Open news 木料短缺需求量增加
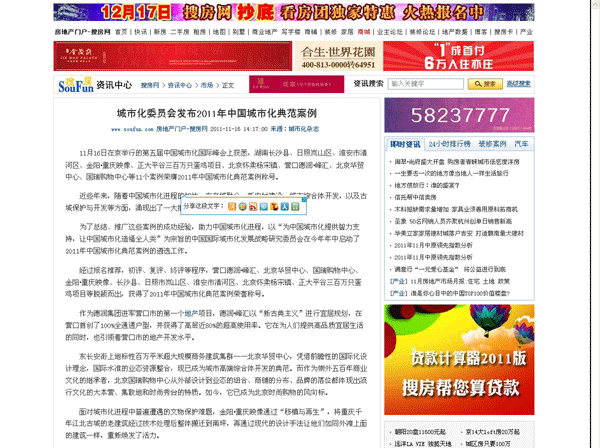 456,209
